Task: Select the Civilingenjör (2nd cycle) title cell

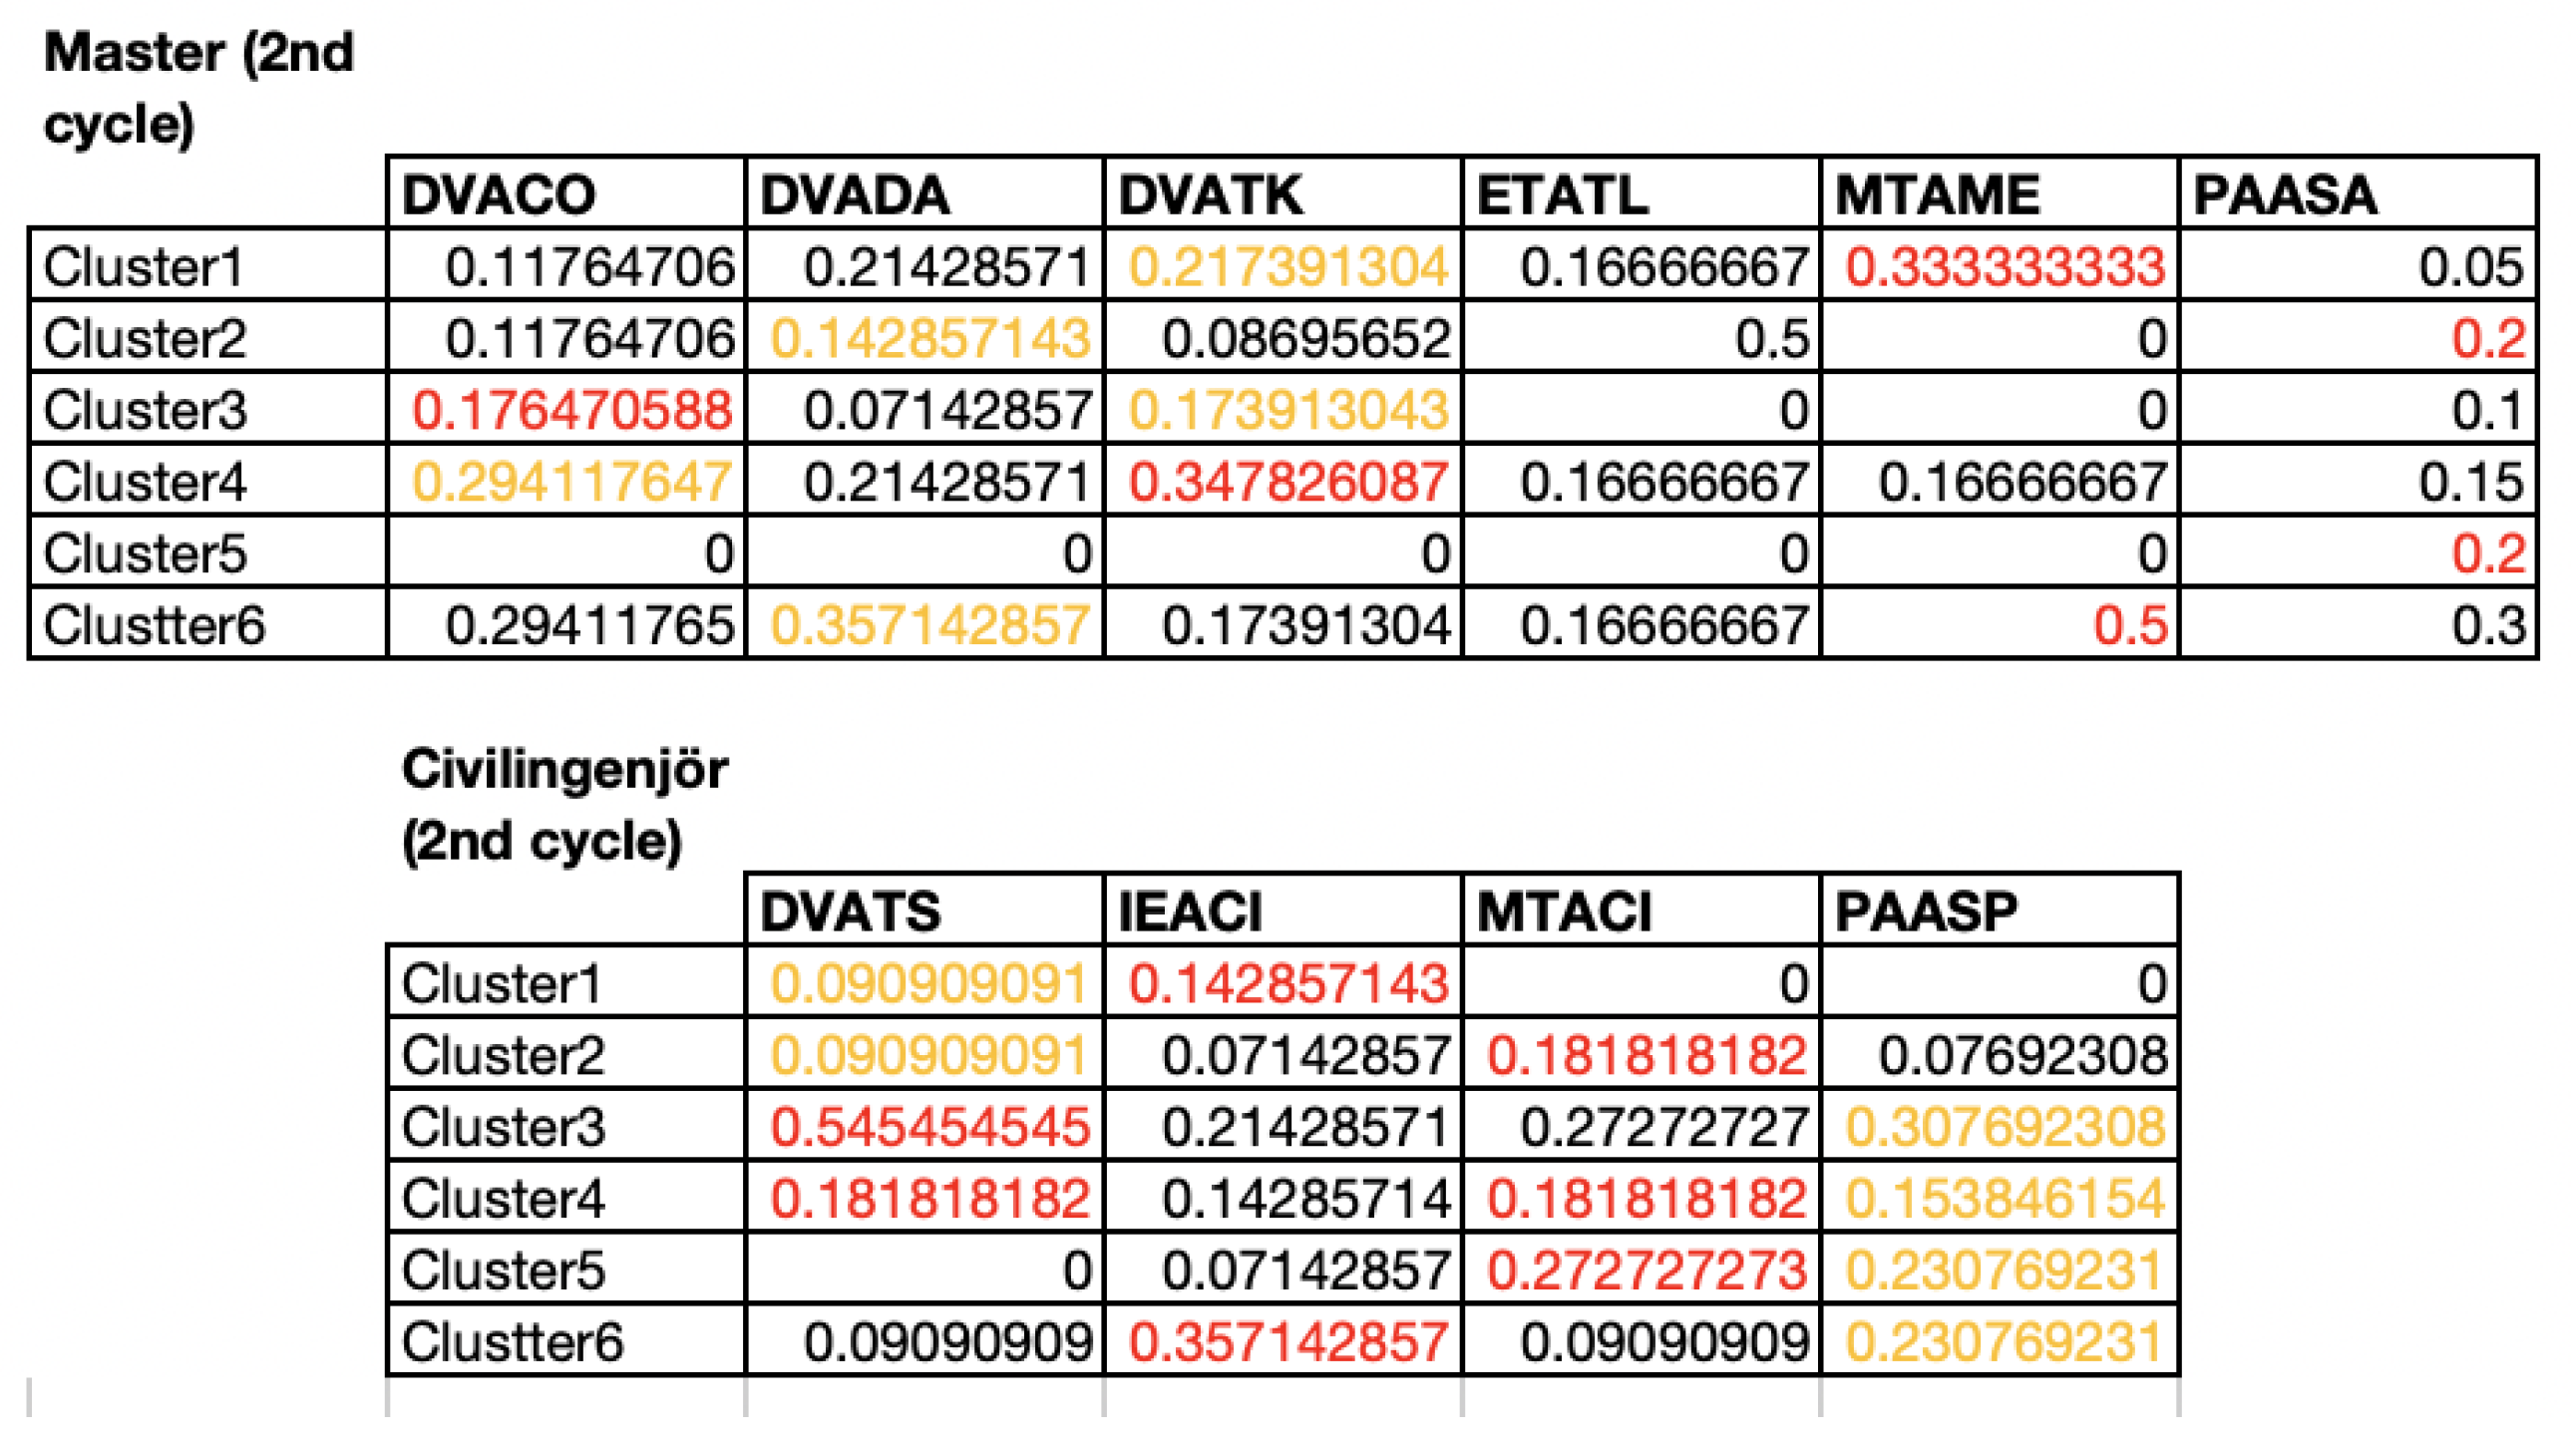Action: tap(566, 805)
